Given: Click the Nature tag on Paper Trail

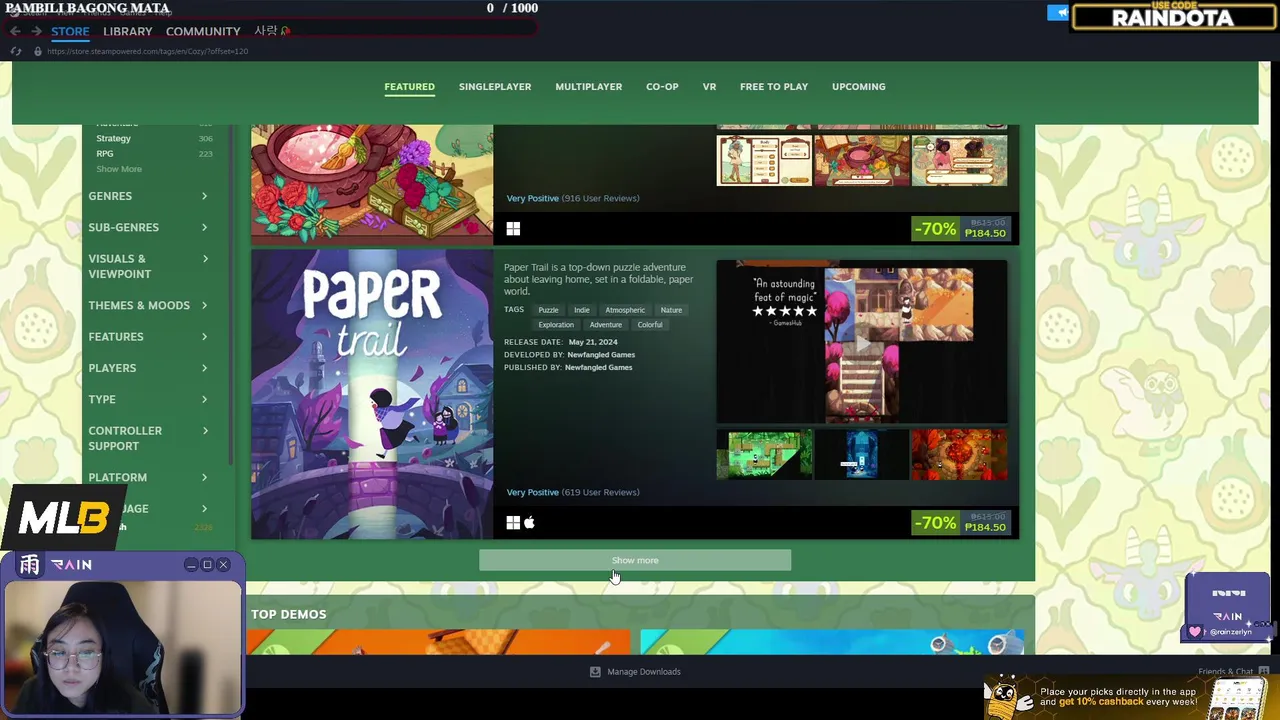Looking at the screenshot, I should 671,310.
